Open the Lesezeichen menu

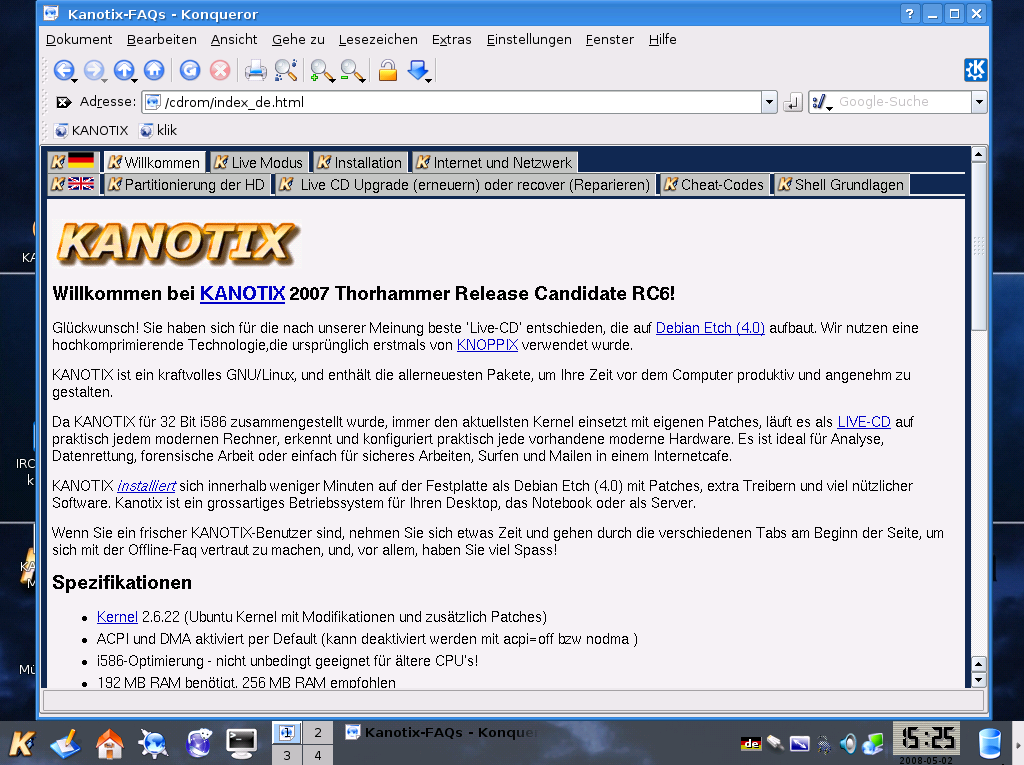tap(378, 39)
